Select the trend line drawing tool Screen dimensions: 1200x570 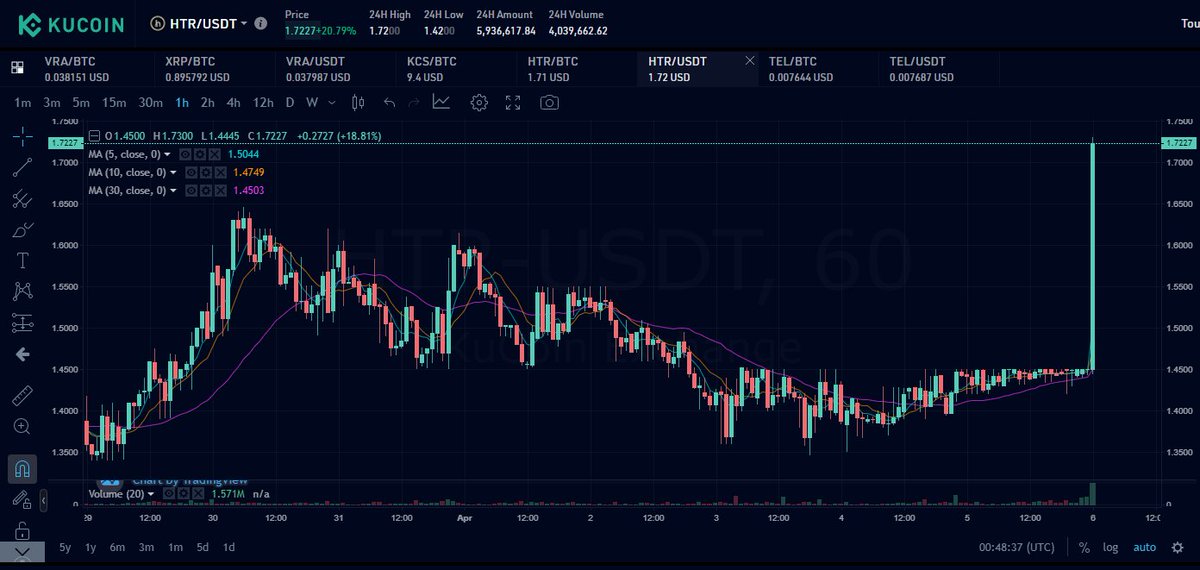[x=22, y=167]
